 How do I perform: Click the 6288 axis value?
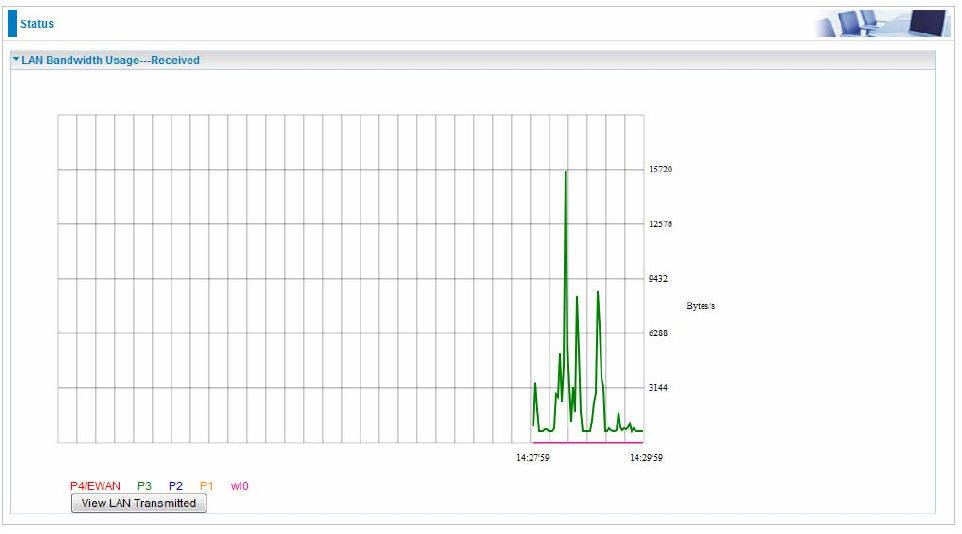coord(658,333)
